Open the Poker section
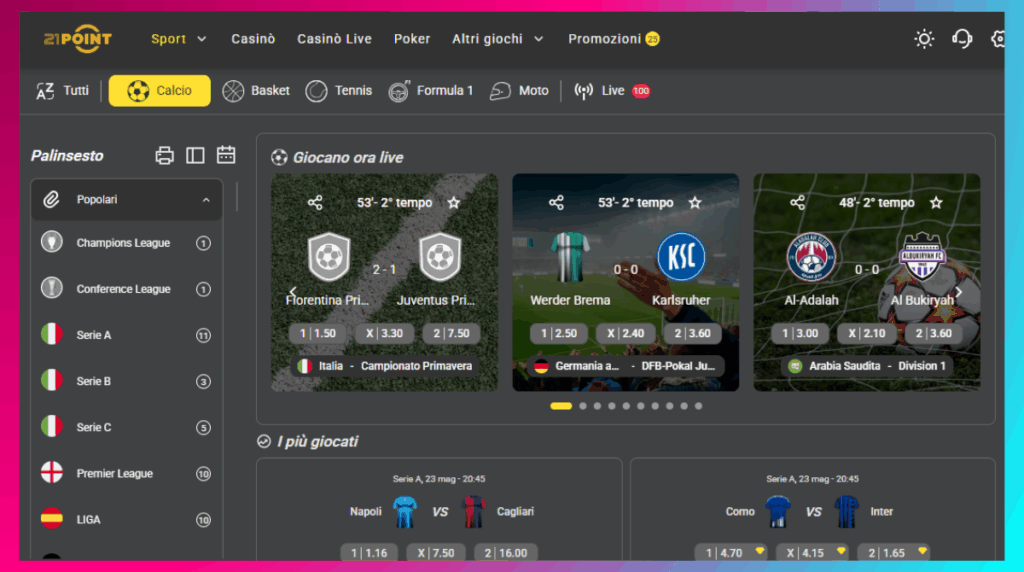This screenshot has height=572, width=1024. (411, 39)
